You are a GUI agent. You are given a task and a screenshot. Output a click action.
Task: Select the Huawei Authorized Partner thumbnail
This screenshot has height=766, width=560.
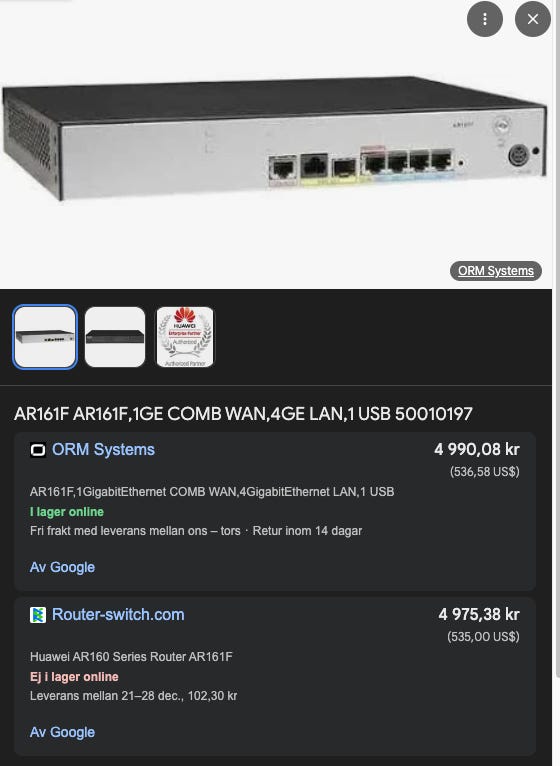click(185, 337)
